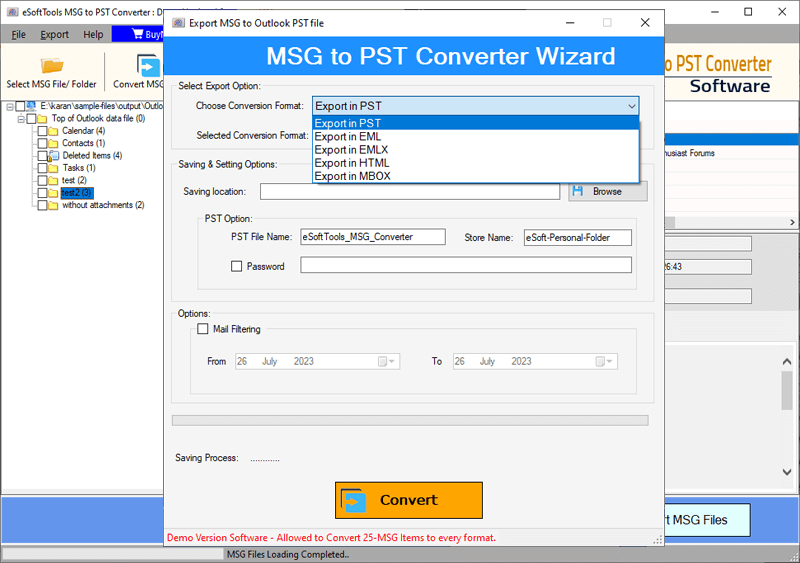Click the Top of Outlook data file folder icon
Image resolution: width=800 pixels, height=563 pixels.
pos(42,118)
